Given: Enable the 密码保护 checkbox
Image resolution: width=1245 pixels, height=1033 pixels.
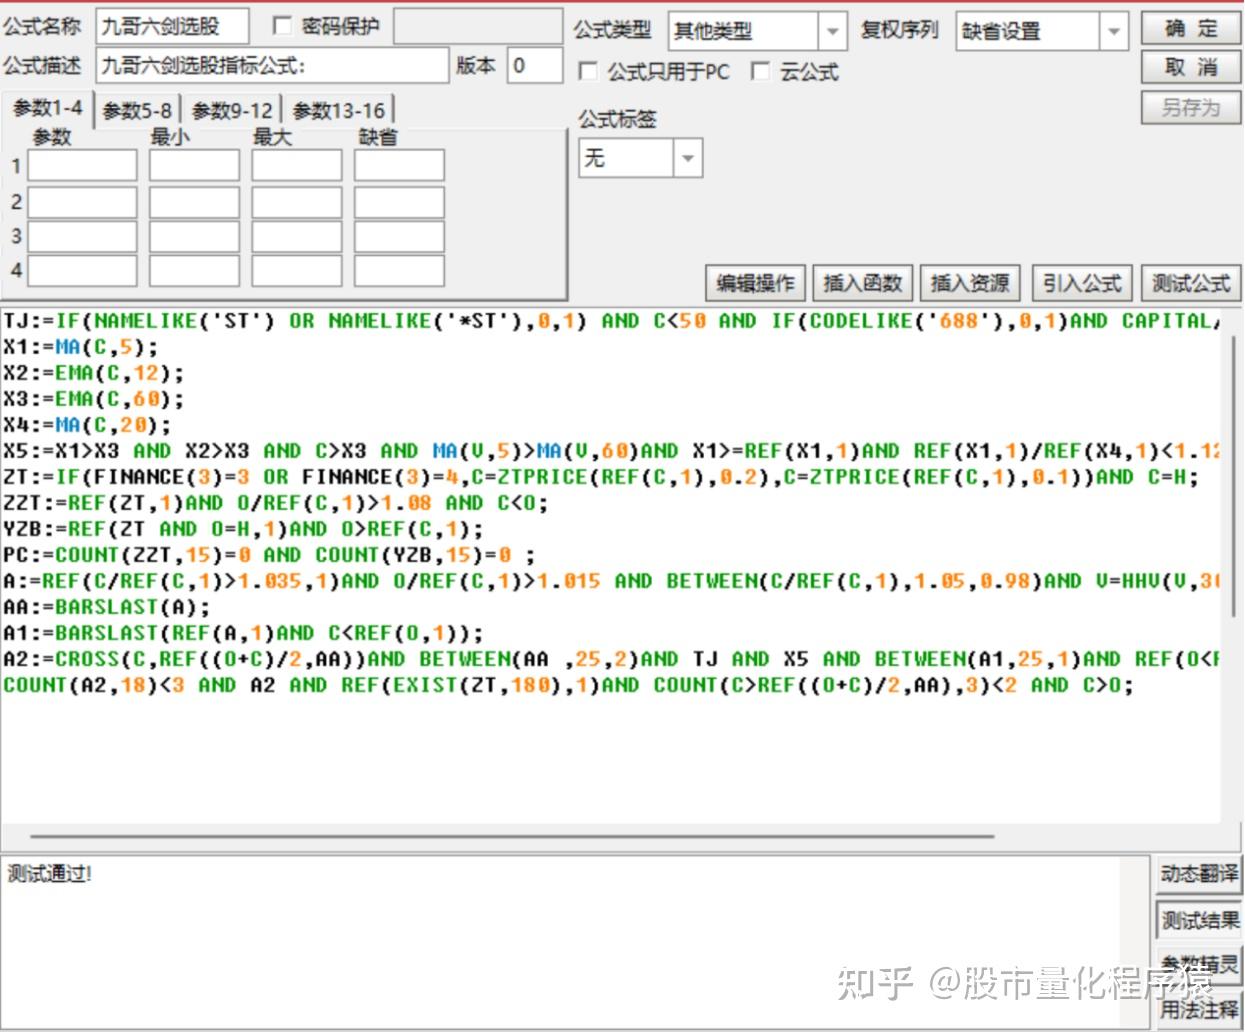Looking at the screenshot, I should click(x=283, y=26).
